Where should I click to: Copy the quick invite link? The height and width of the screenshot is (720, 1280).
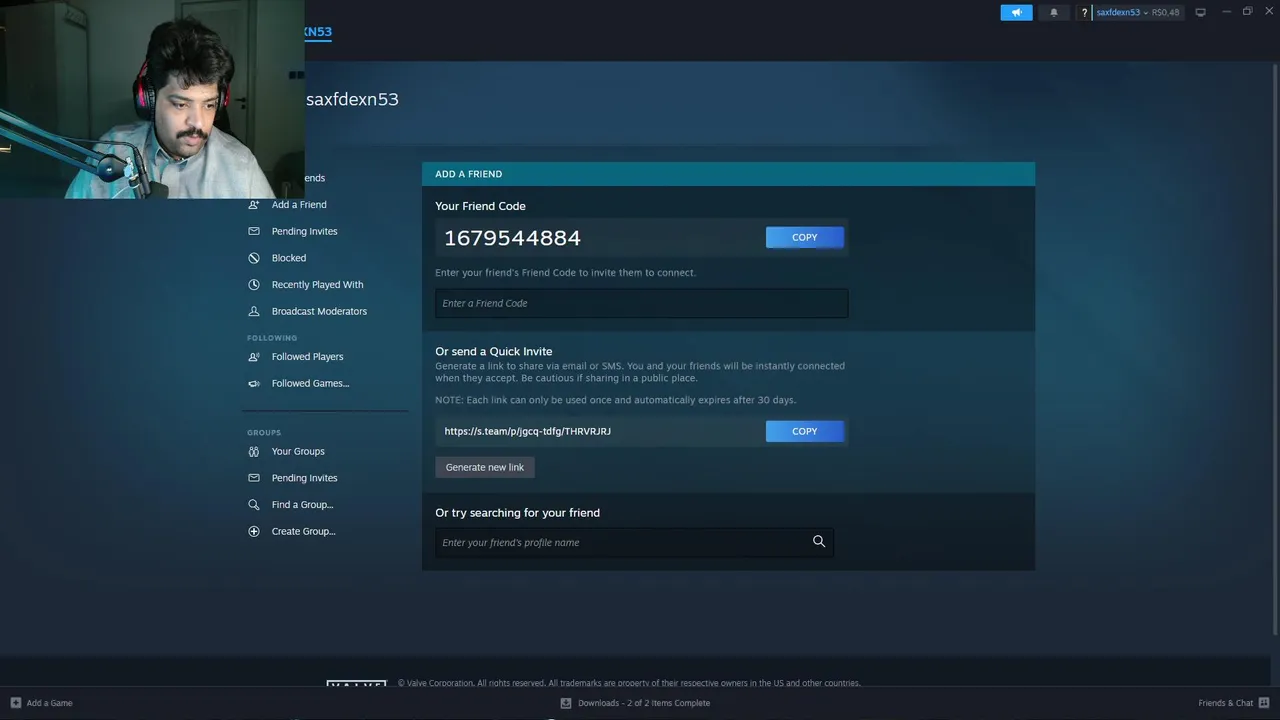[x=805, y=431]
